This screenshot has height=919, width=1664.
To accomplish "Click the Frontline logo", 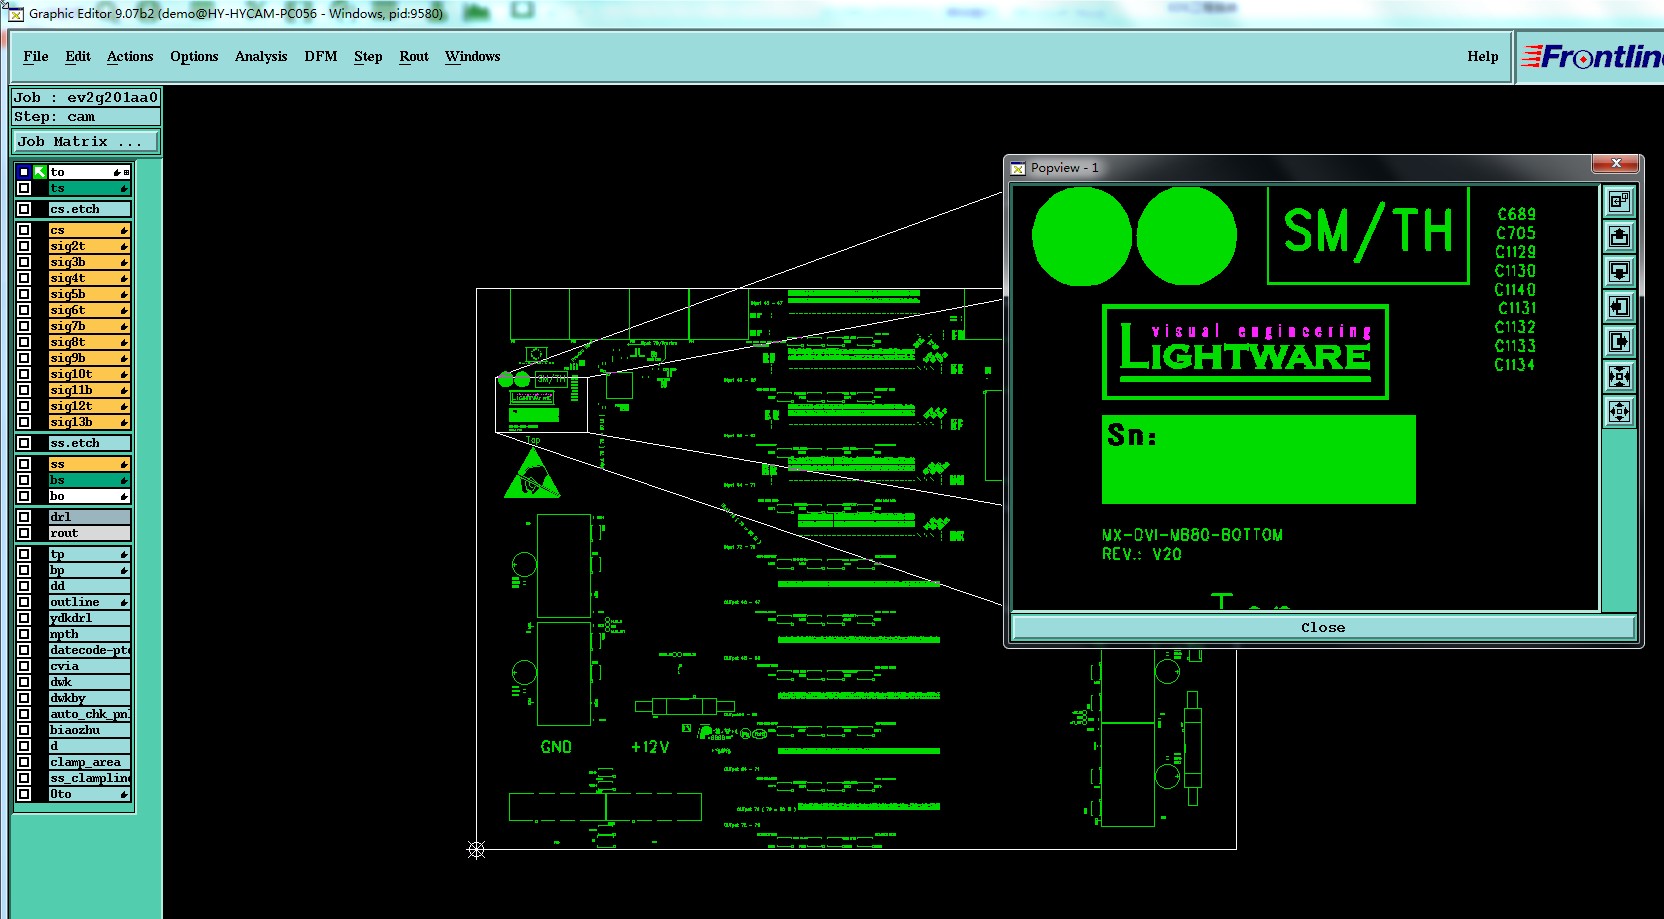I will point(1592,57).
